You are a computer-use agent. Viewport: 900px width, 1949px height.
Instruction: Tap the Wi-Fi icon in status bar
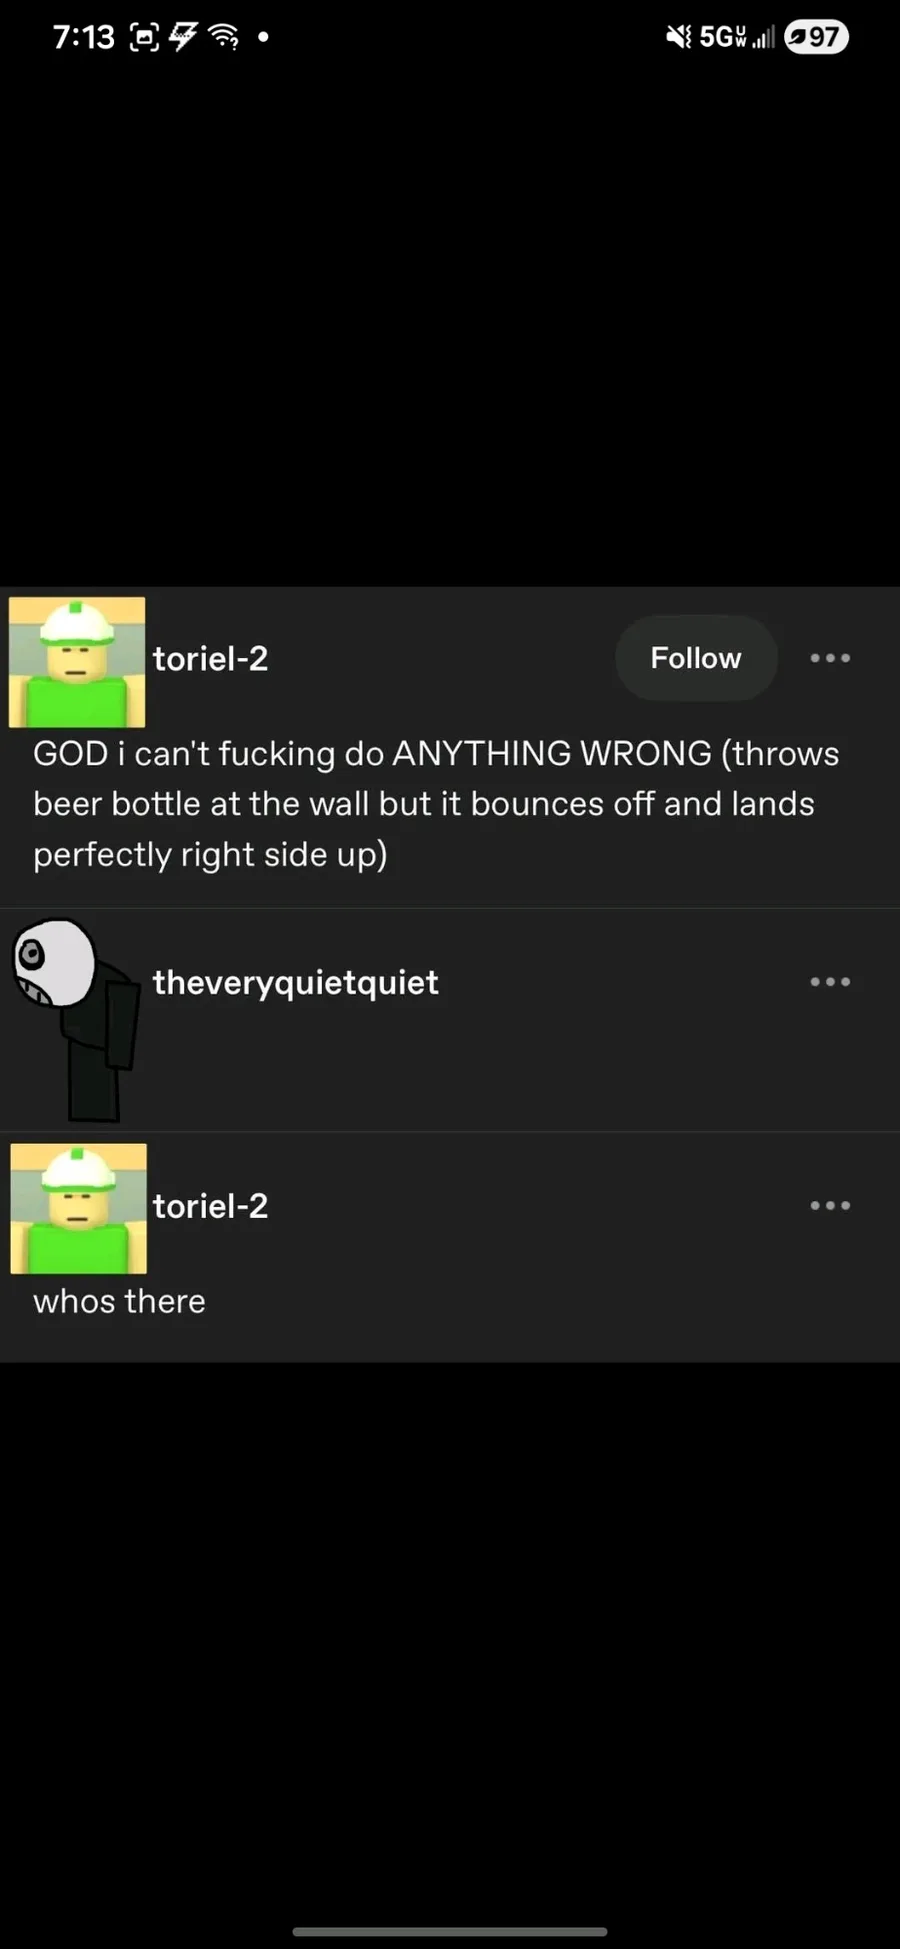[x=224, y=37]
